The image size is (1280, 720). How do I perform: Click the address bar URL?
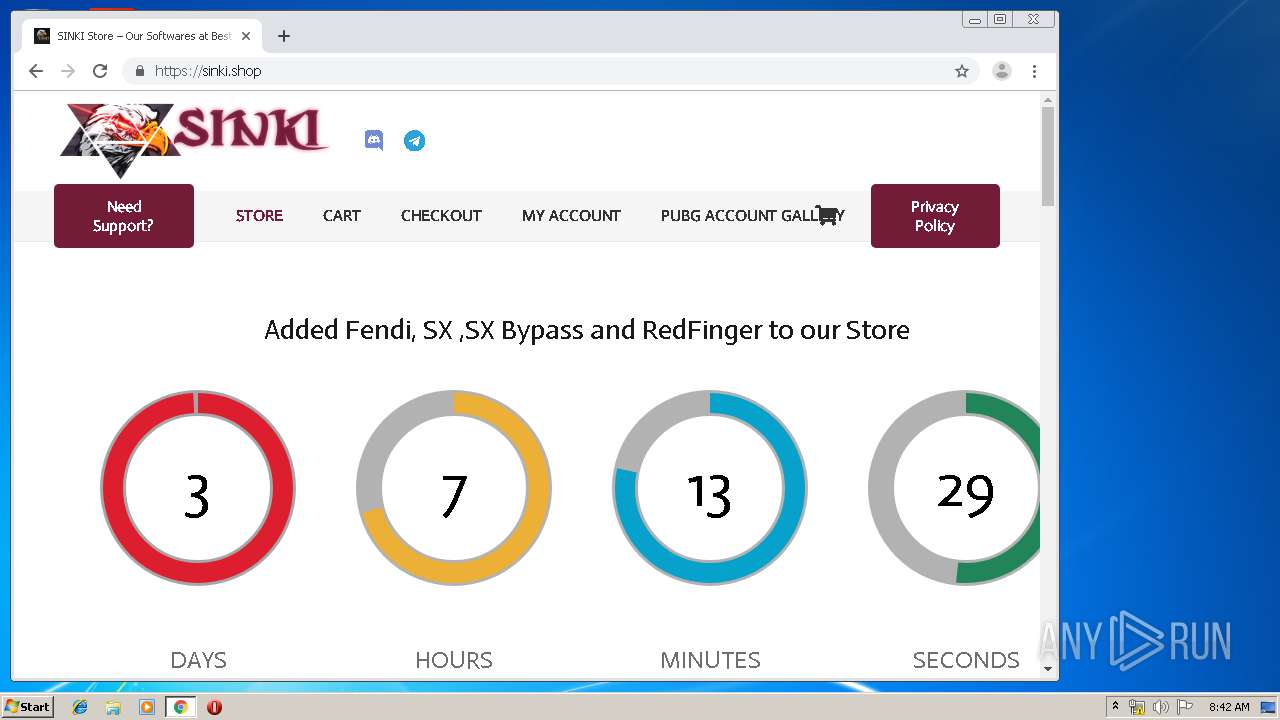pyautogui.click(x=208, y=71)
